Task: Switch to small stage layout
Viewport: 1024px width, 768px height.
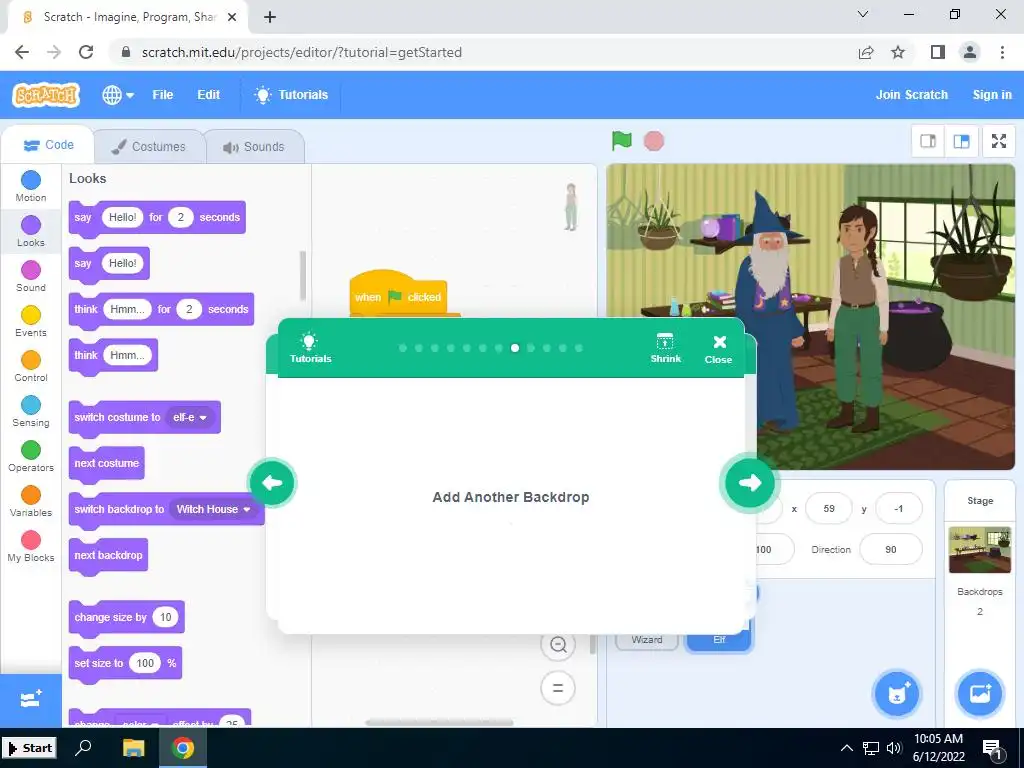Action: [x=928, y=141]
